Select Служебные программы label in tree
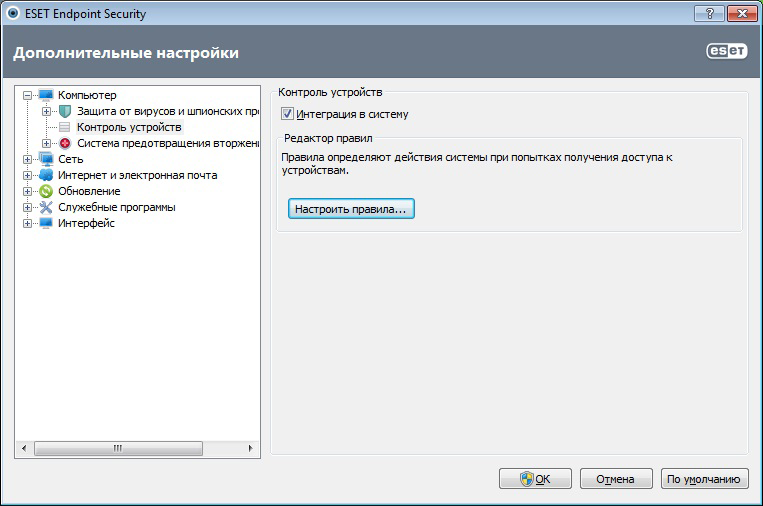The width and height of the screenshot is (763, 506). pos(117,207)
